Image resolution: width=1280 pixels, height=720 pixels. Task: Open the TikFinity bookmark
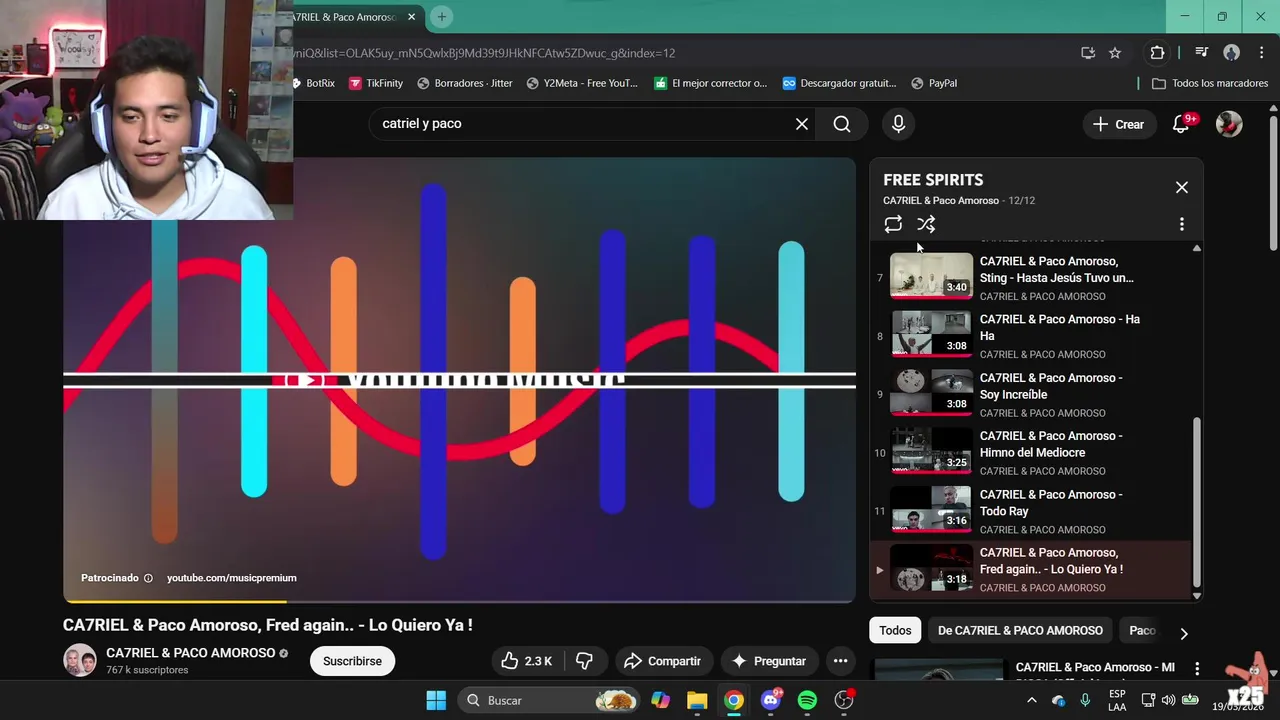(x=376, y=83)
